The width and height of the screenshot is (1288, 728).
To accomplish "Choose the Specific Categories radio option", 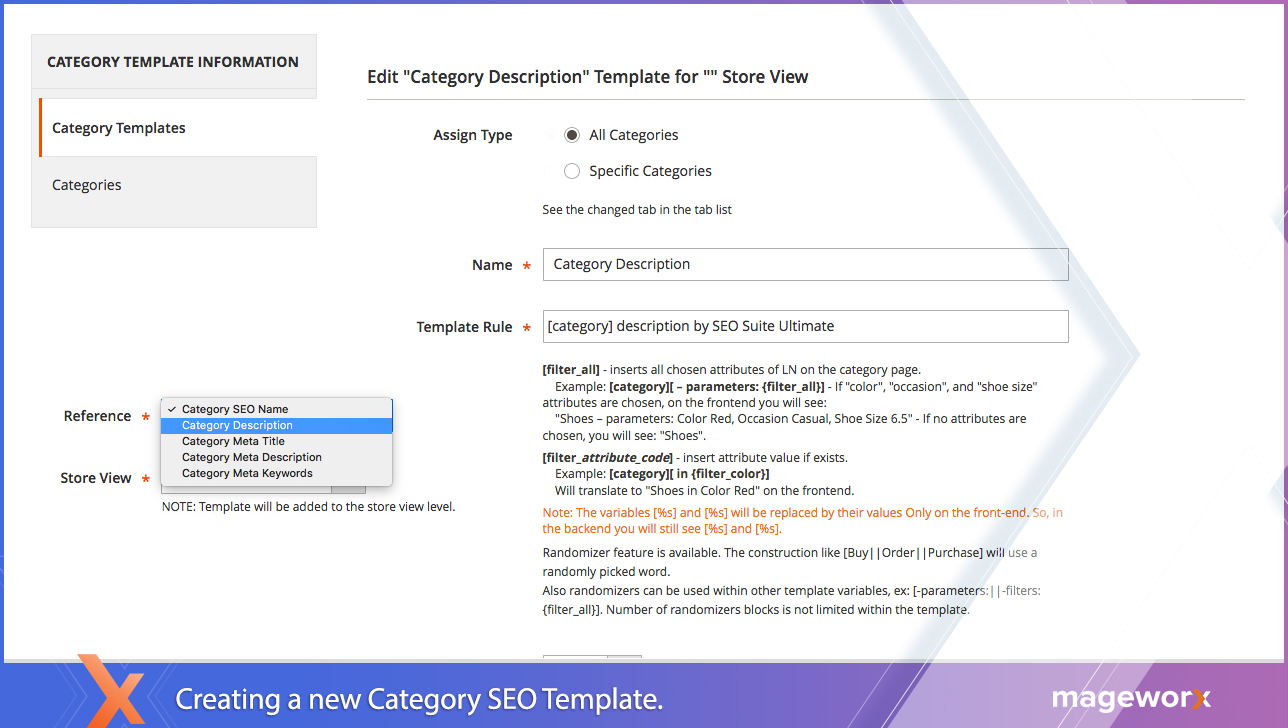I will pyautogui.click(x=572, y=171).
